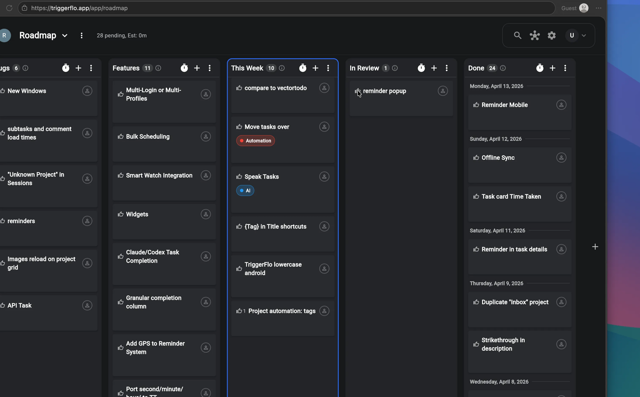Image resolution: width=640 pixels, height=397 pixels.
Task: Add a task to Done column
Action: (552, 68)
